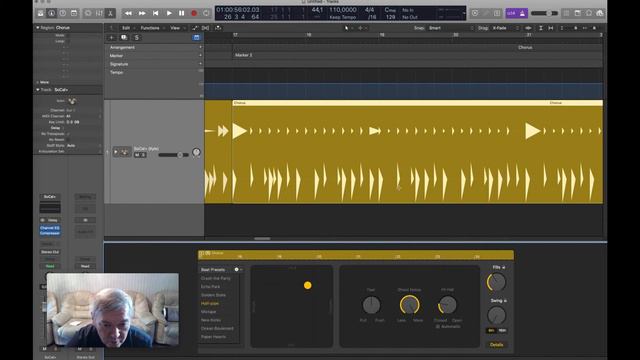
Task: Click the Play button
Action: pyautogui.click(x=169, y=13)
